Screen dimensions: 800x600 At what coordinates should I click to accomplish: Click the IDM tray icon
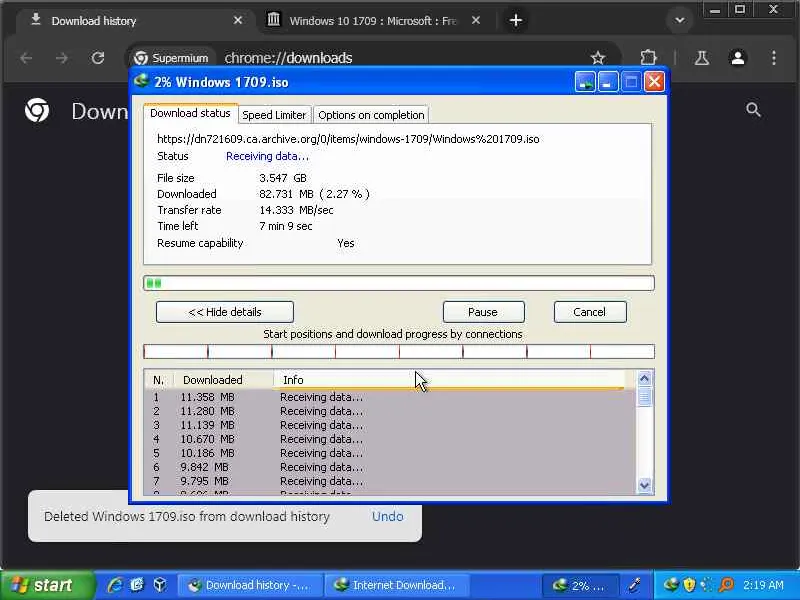[670, 585]
